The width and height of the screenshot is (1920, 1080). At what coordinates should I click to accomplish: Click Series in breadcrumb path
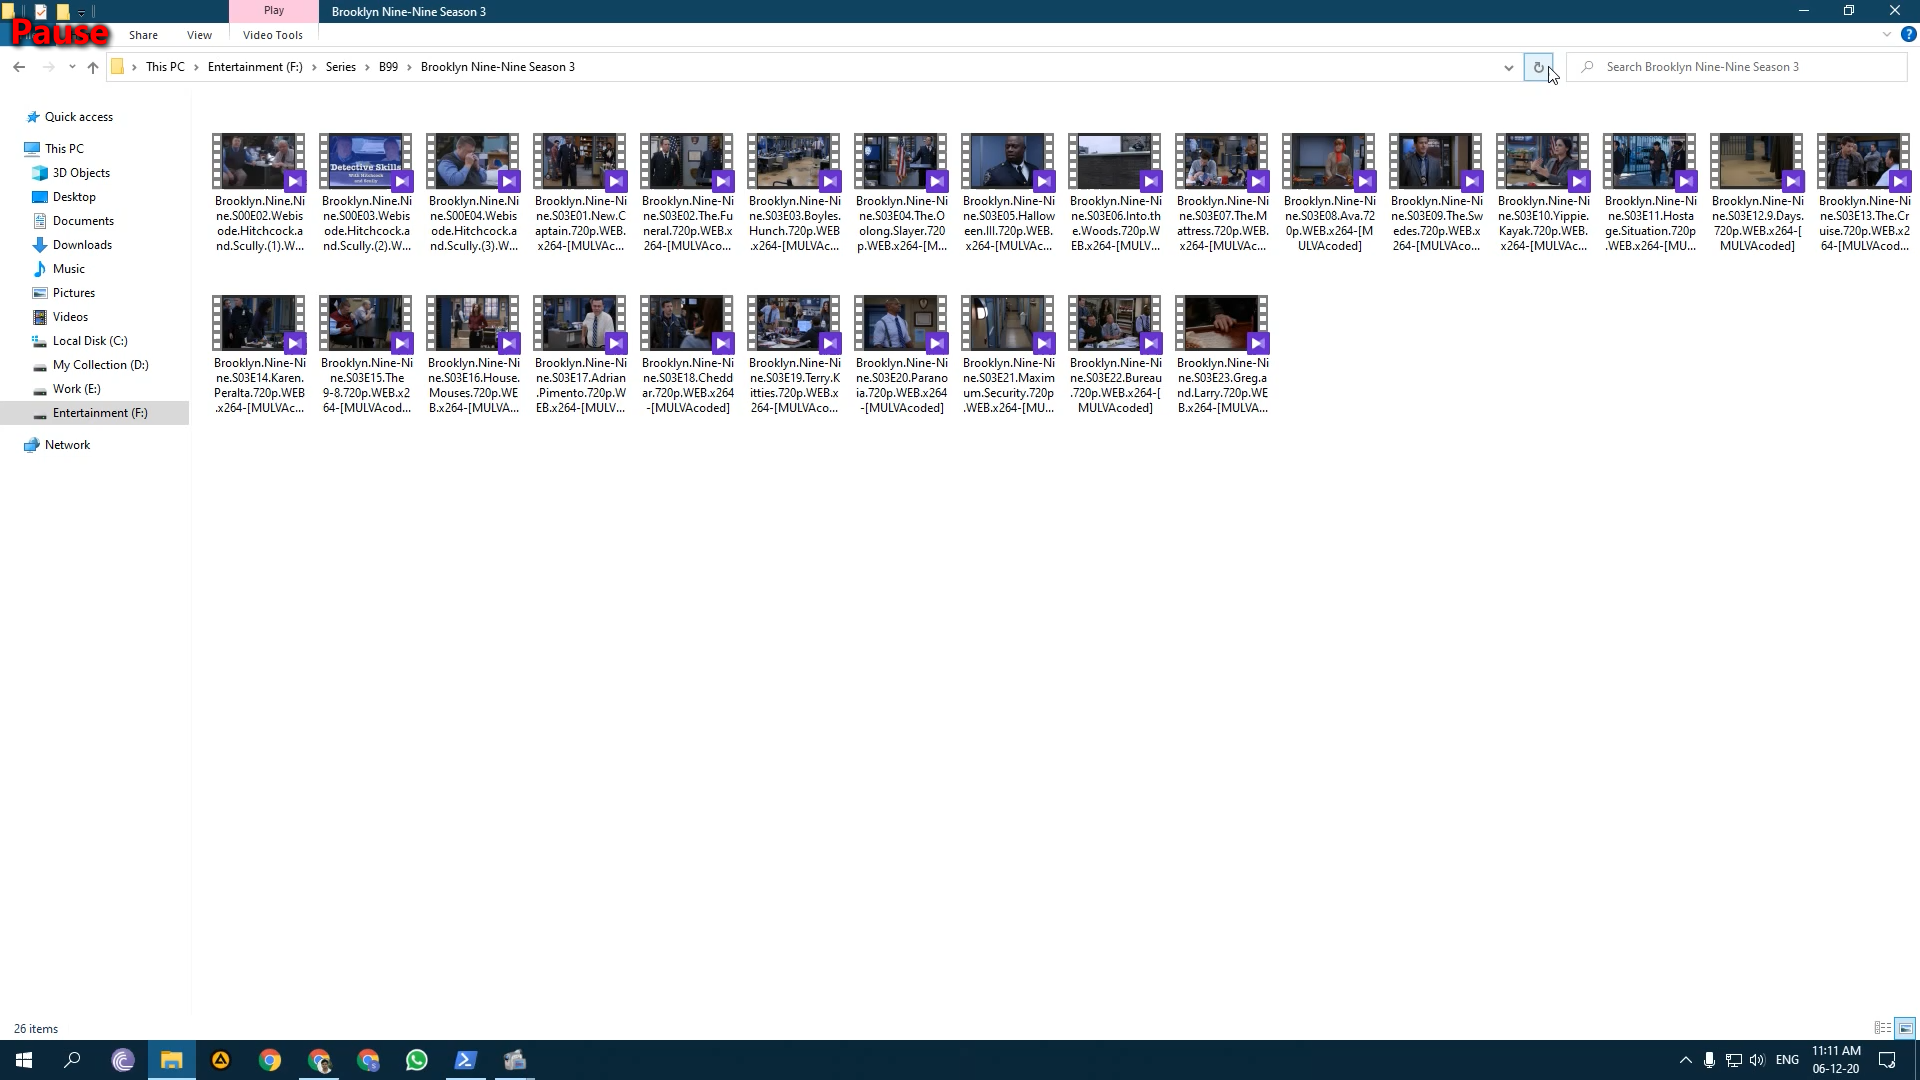340,67
